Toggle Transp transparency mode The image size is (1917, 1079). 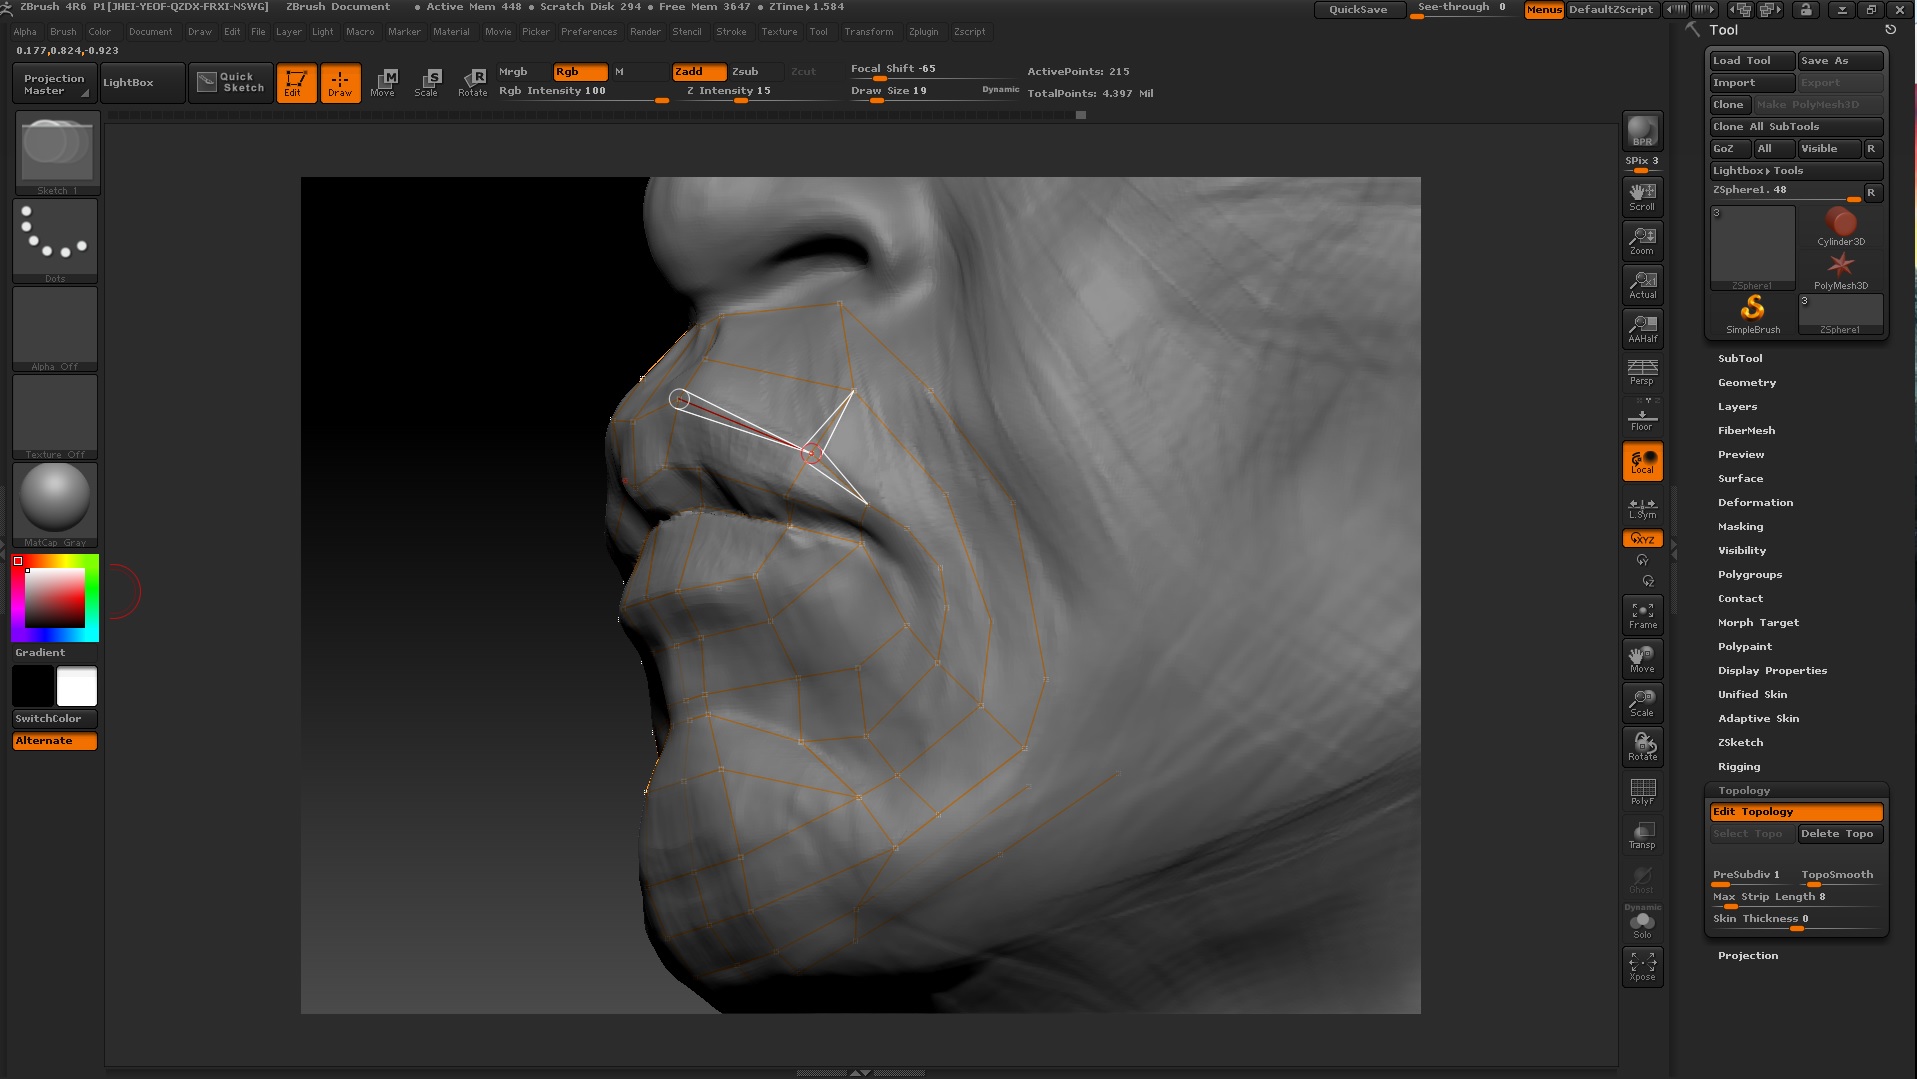click(1642, 835)
